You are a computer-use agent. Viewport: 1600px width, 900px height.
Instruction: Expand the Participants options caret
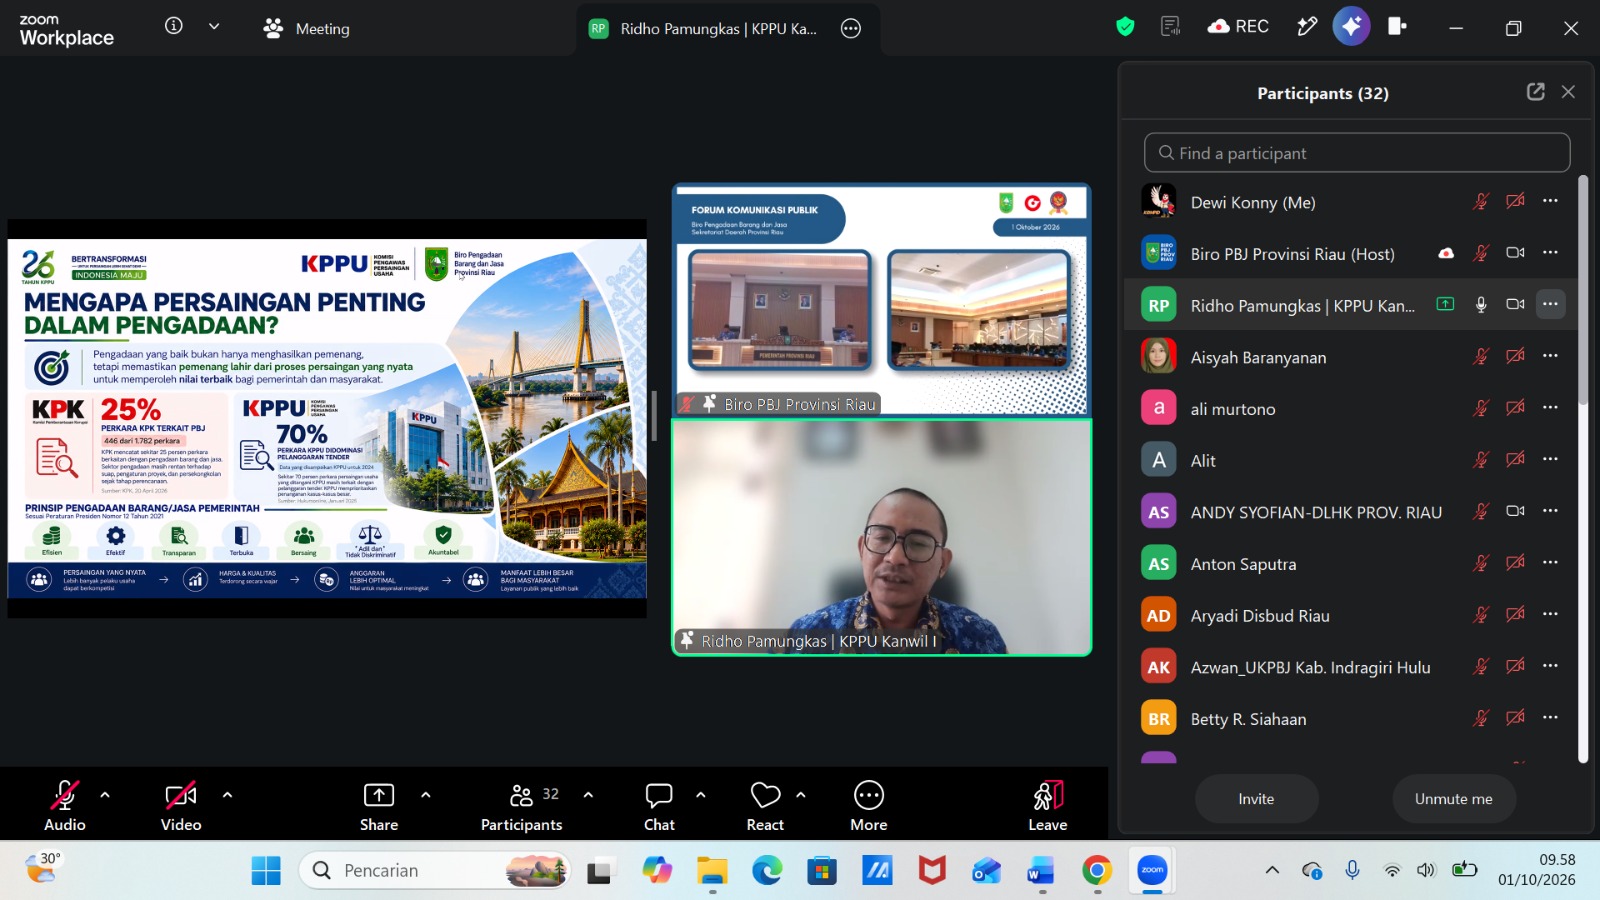(588, 795)
